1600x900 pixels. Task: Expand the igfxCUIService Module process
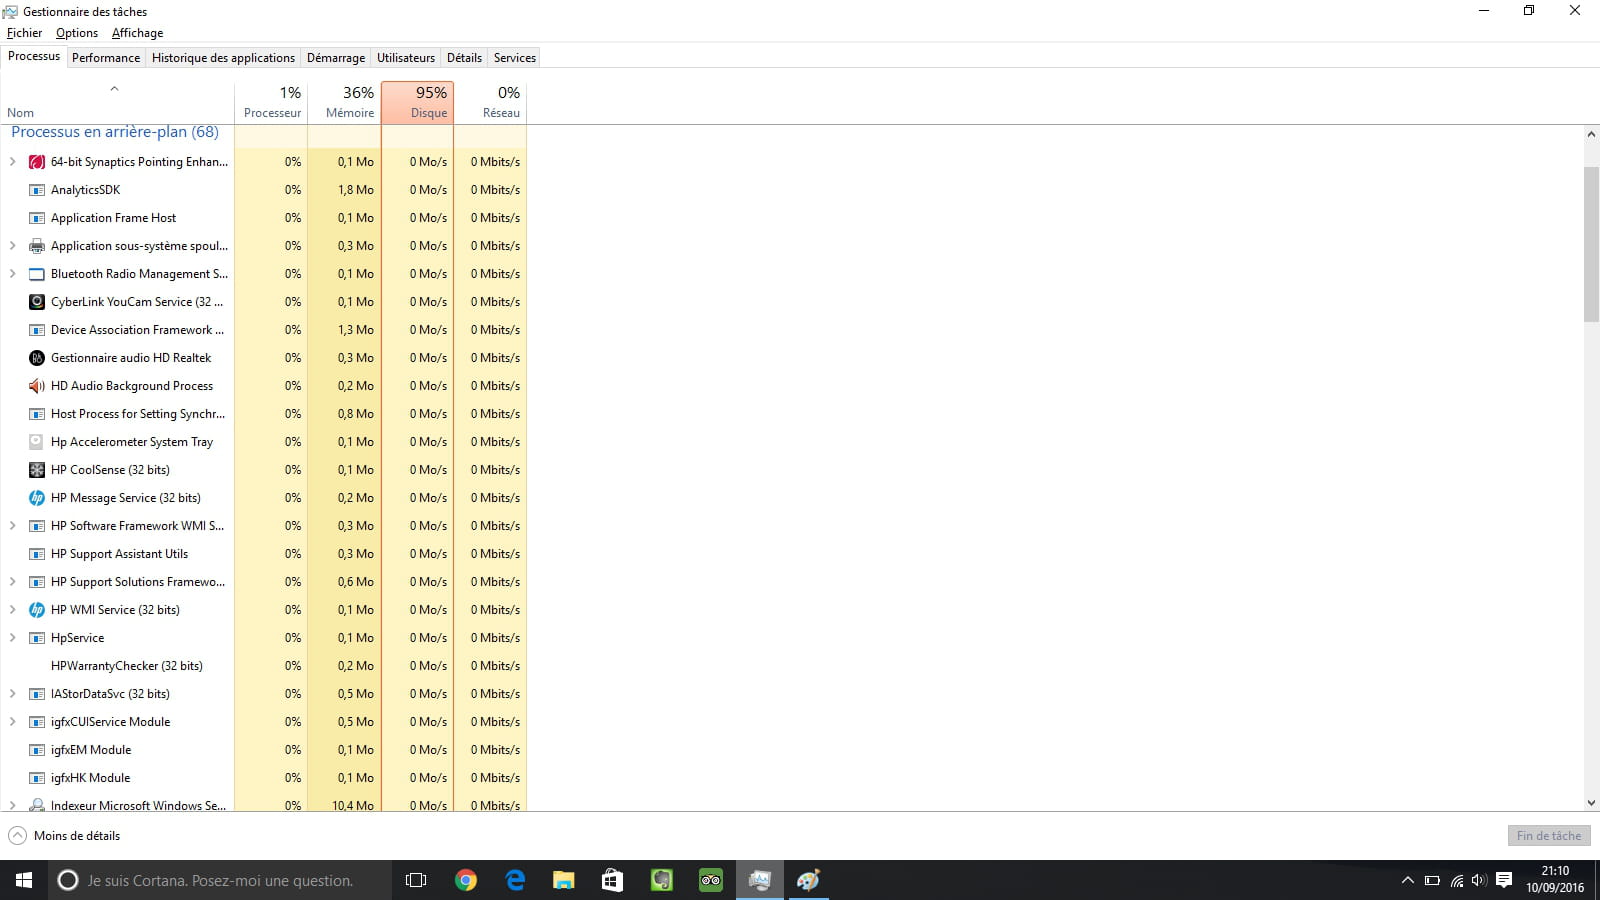pos(13,722)
